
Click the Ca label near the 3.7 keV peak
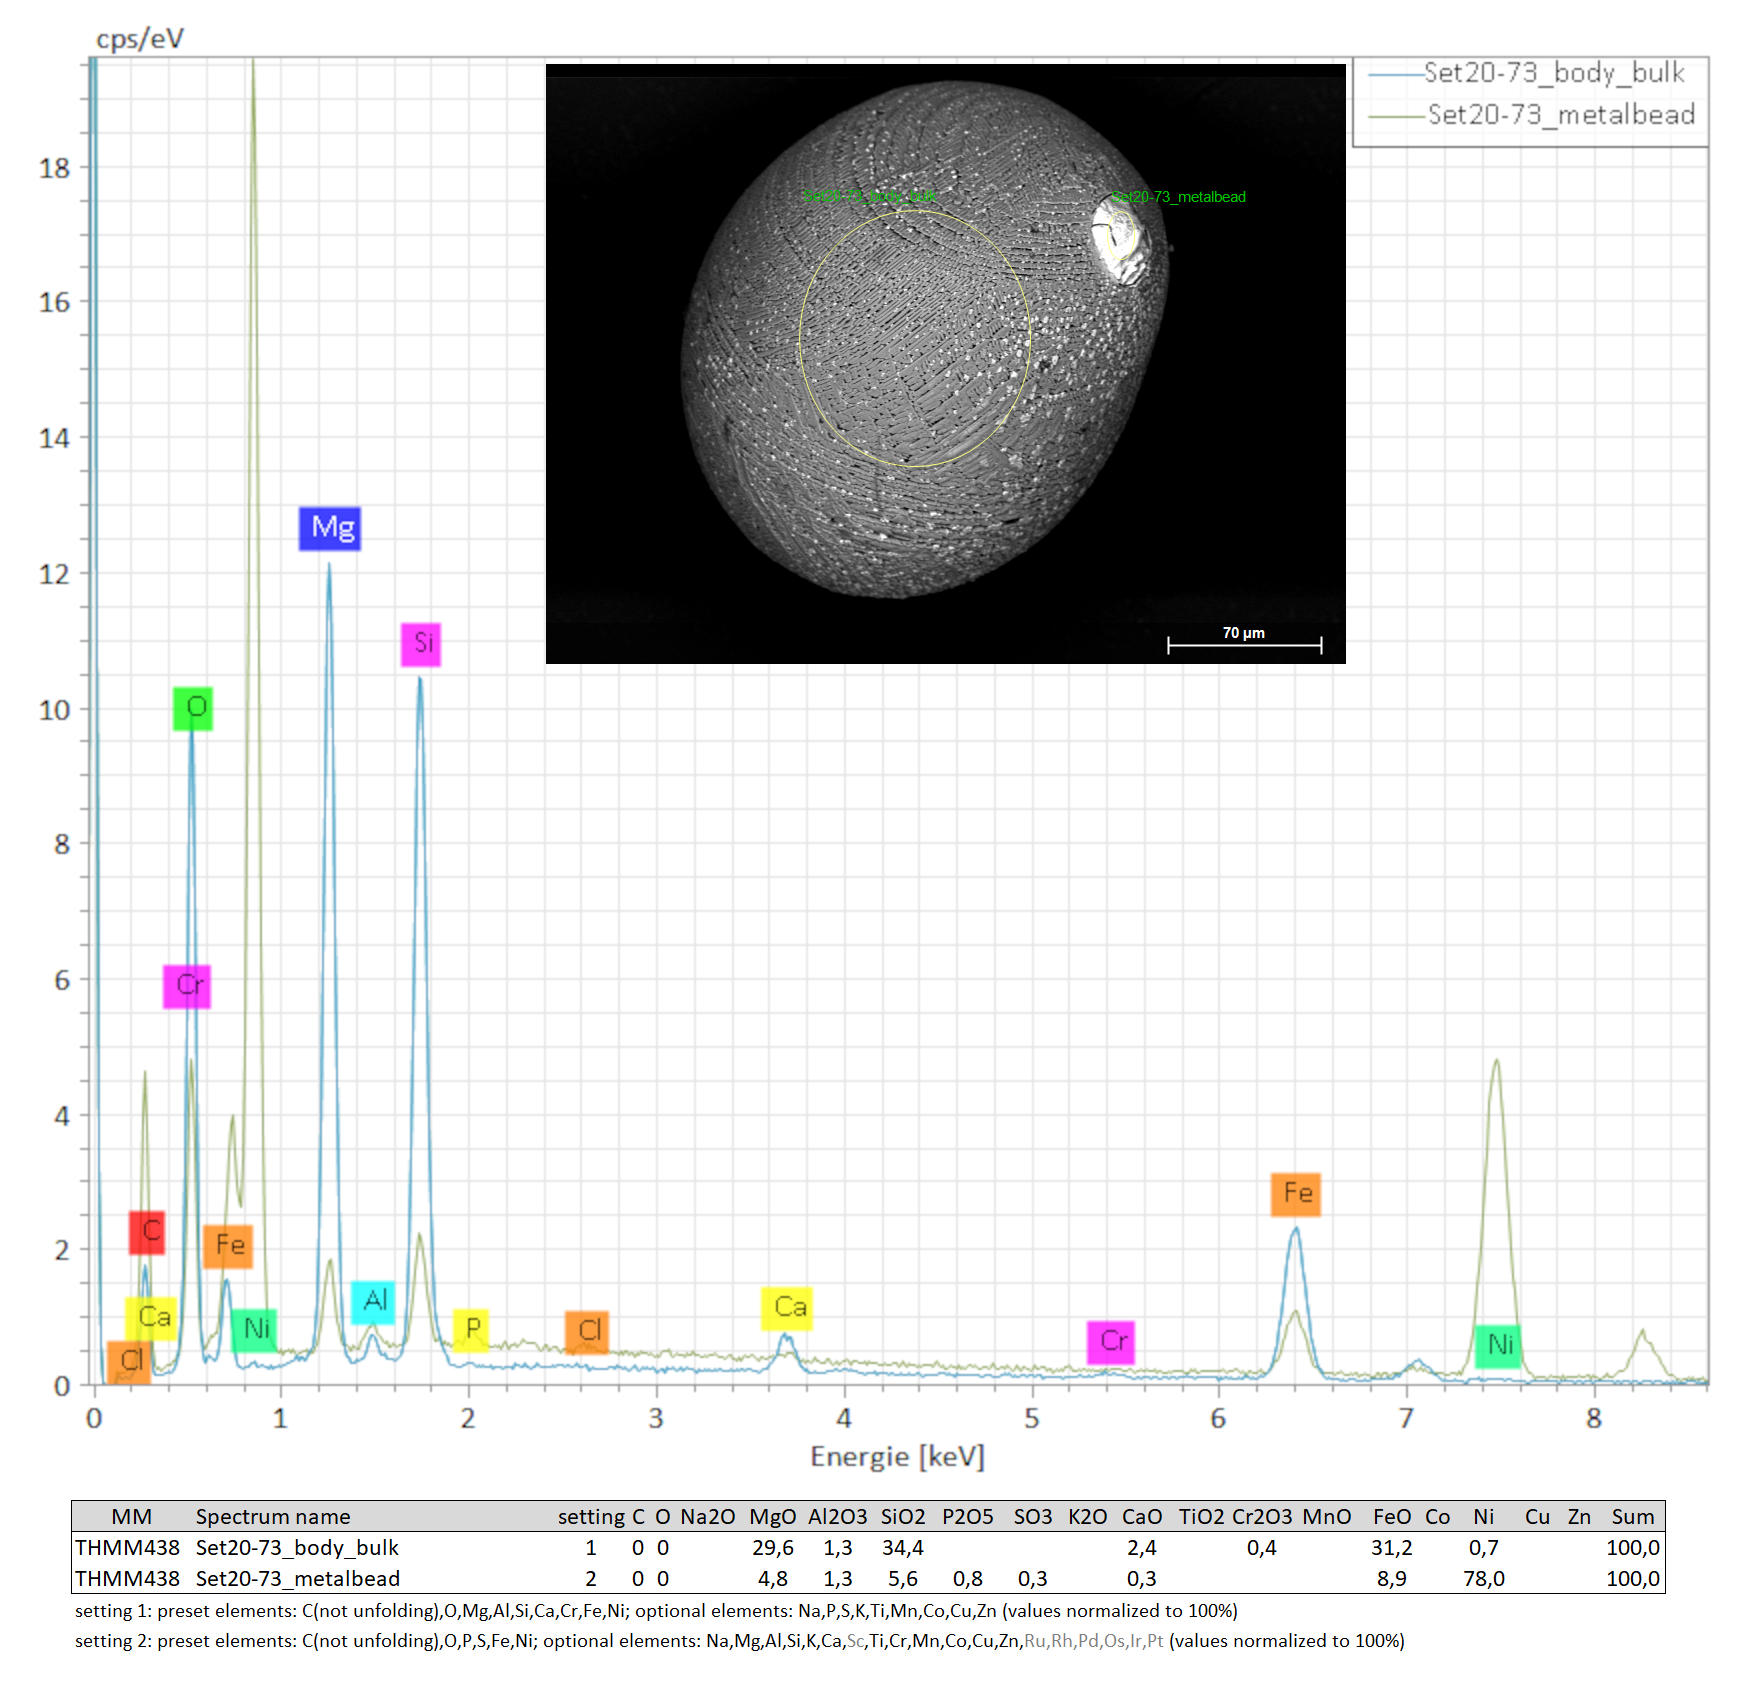point(787,1308)
